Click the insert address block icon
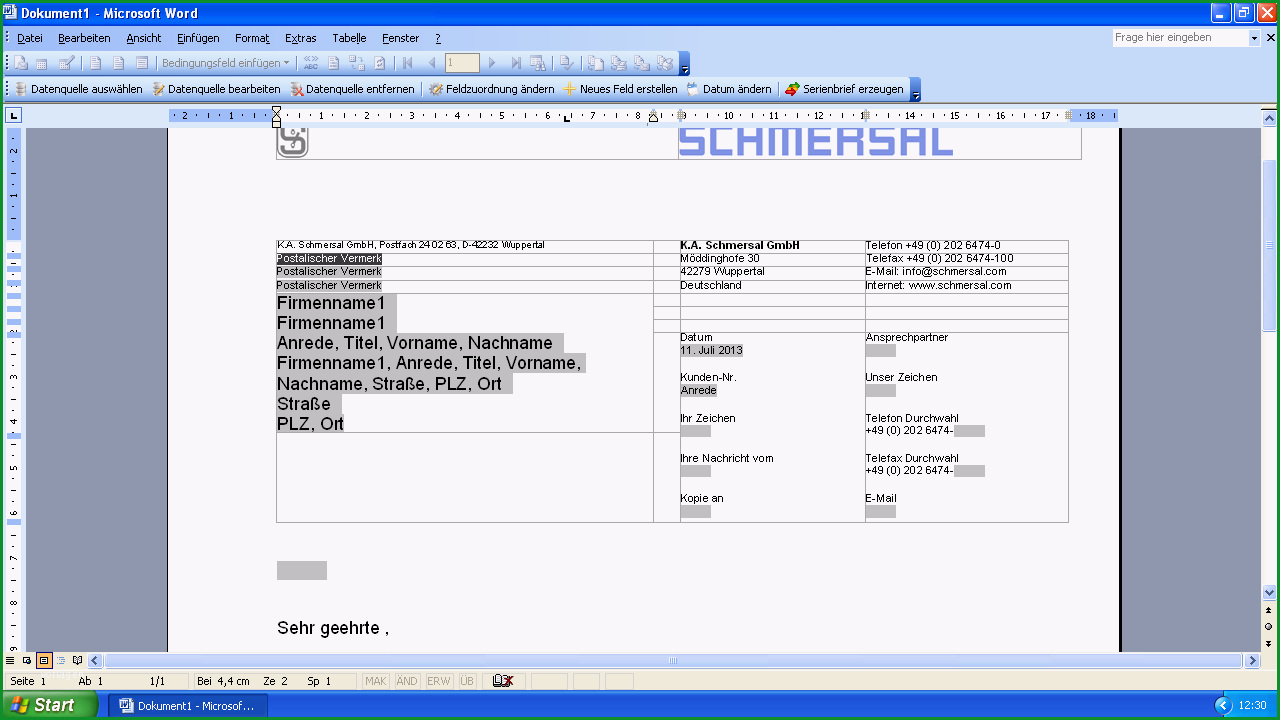The image size is (1280, 720). (96, 63)
